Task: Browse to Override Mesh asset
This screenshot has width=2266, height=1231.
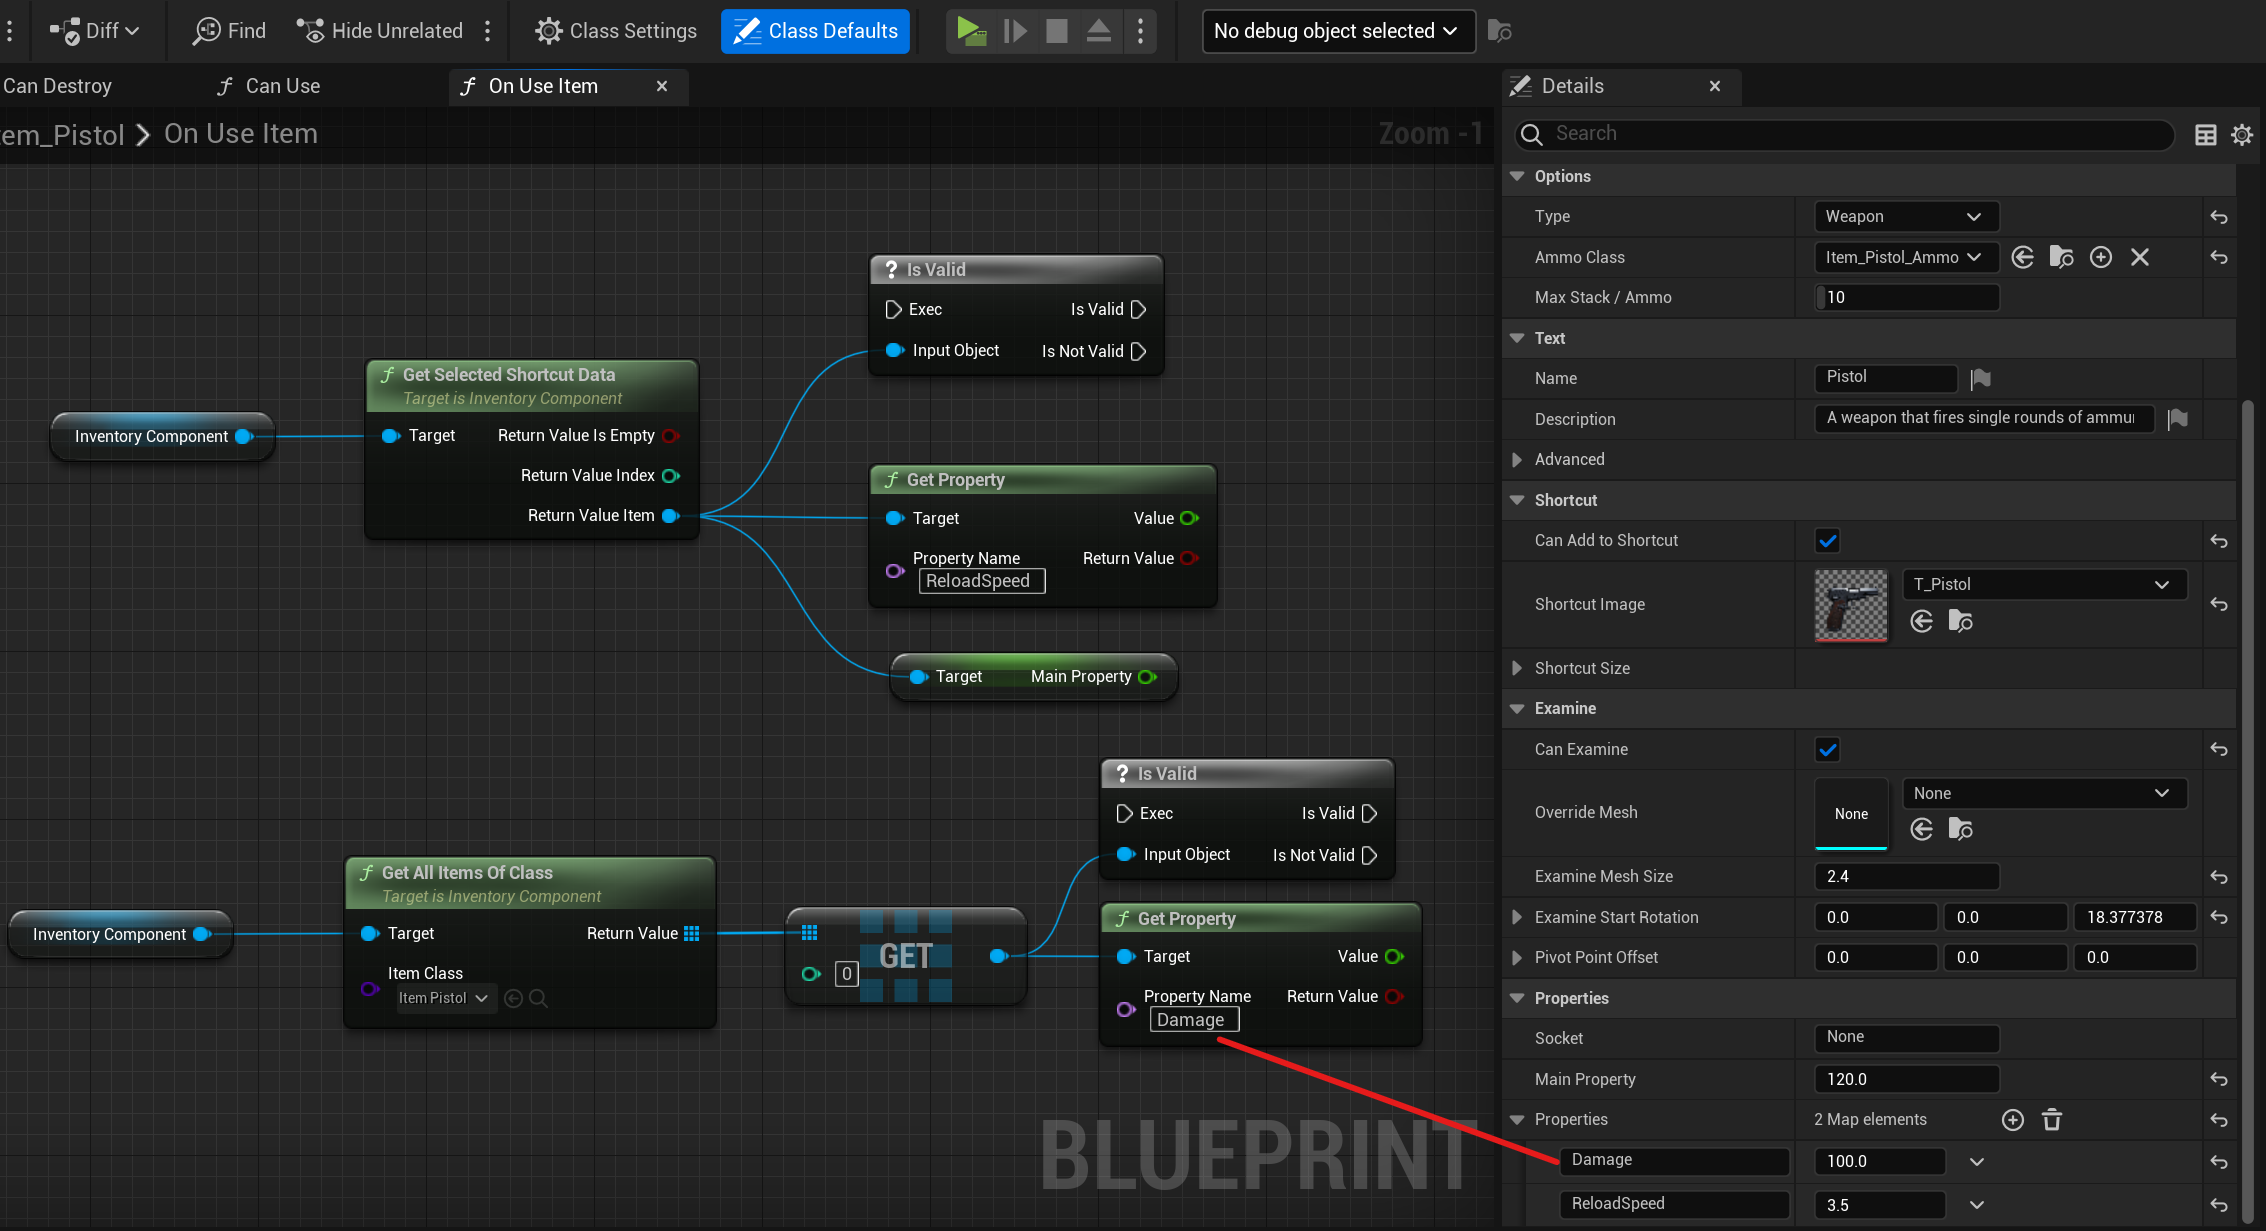Action: point(1960,829)
